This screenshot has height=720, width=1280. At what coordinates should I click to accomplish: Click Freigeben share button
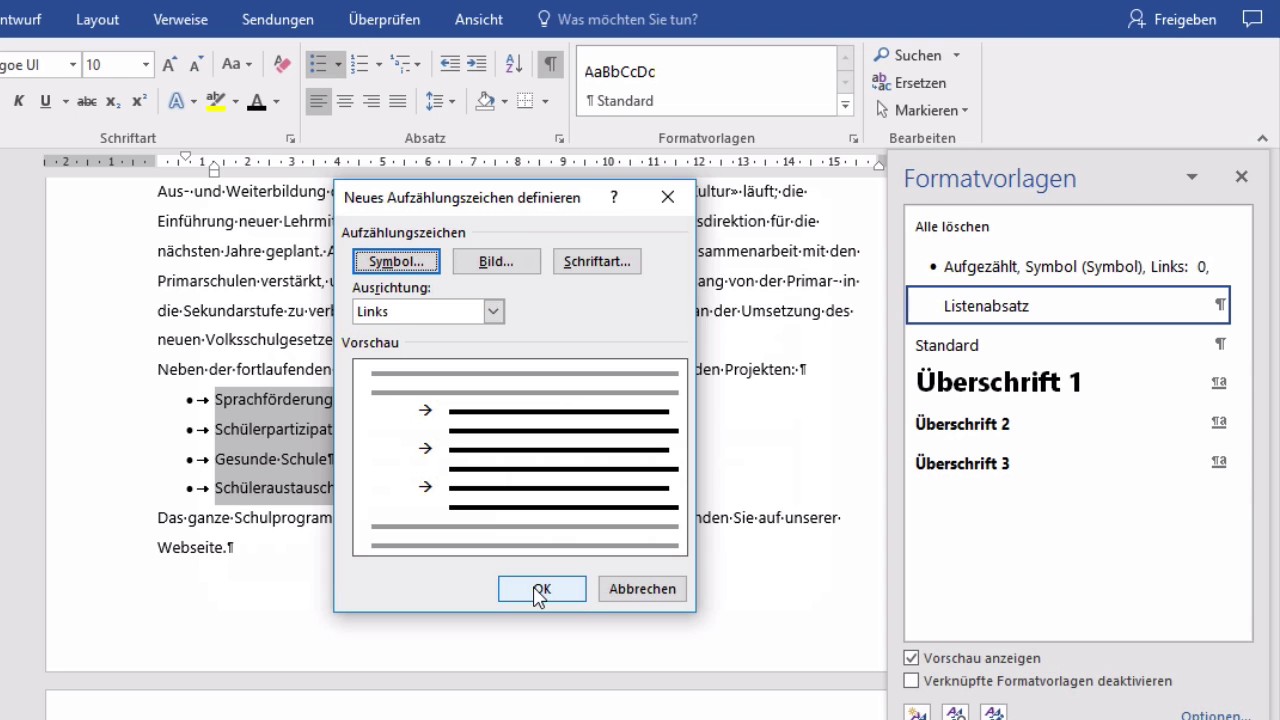[1172, 19]
